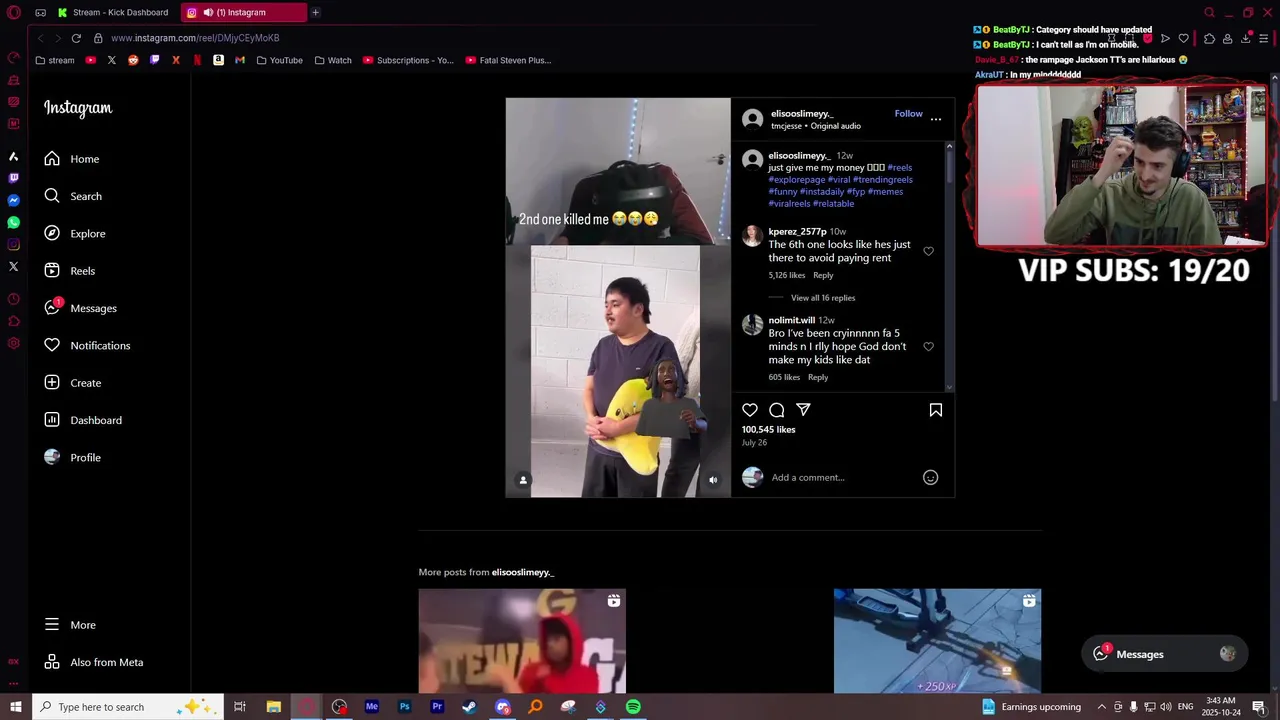
Task: Save the reel with bookmark icon
Action: (936, 410)
